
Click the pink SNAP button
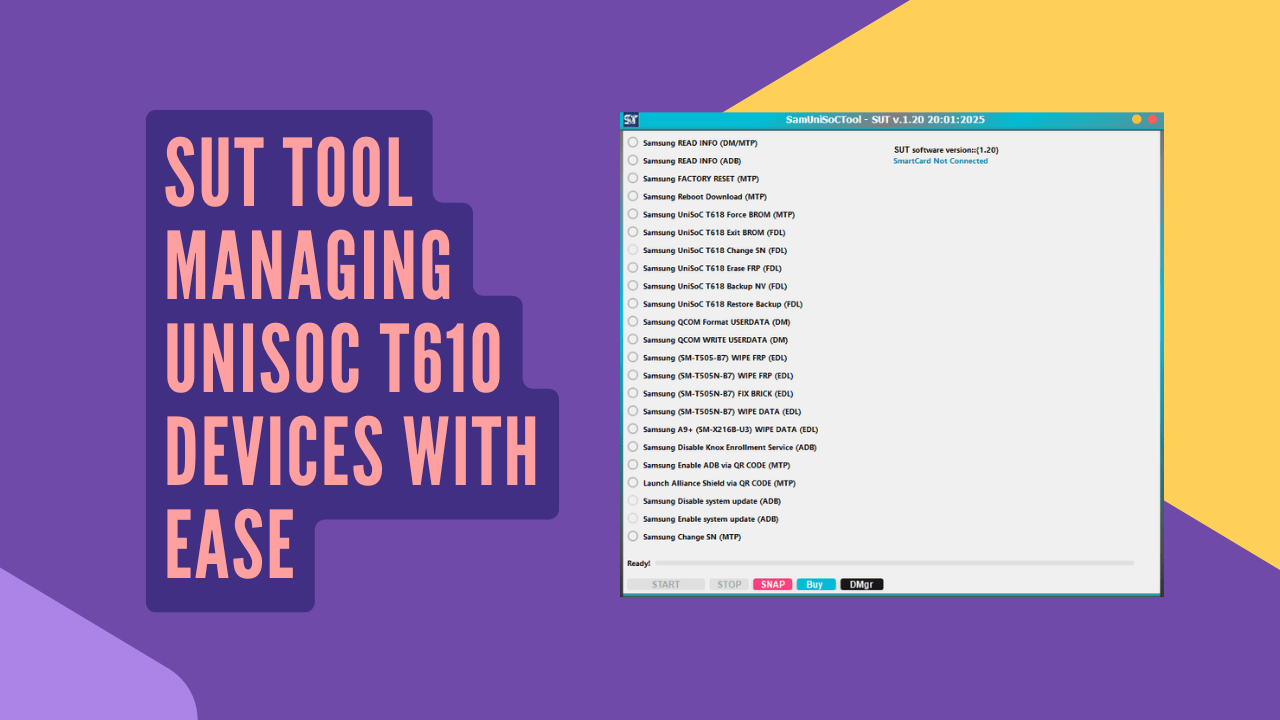pyautogui.click(x=772, y=585)
